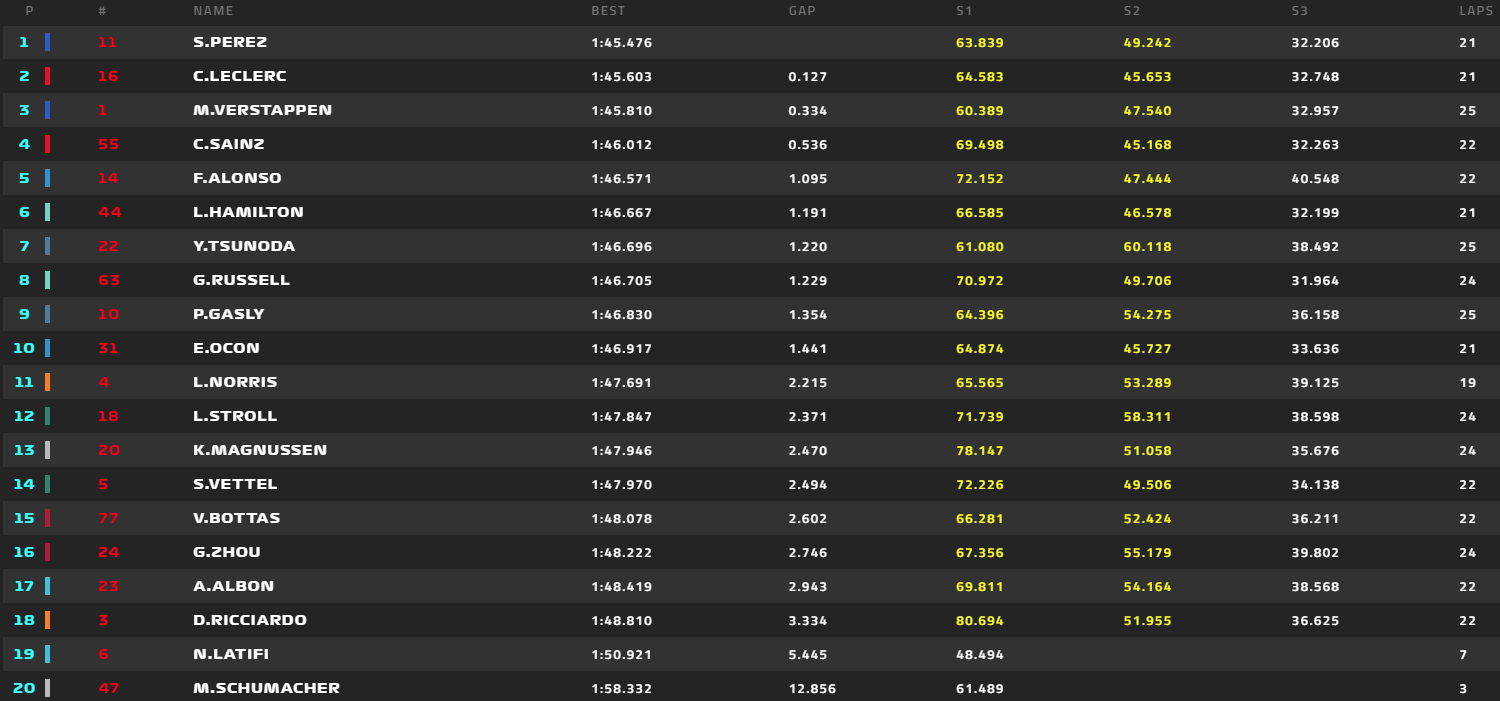
Task: Select C.SAINZ driver row name
Action: (229, 144)
